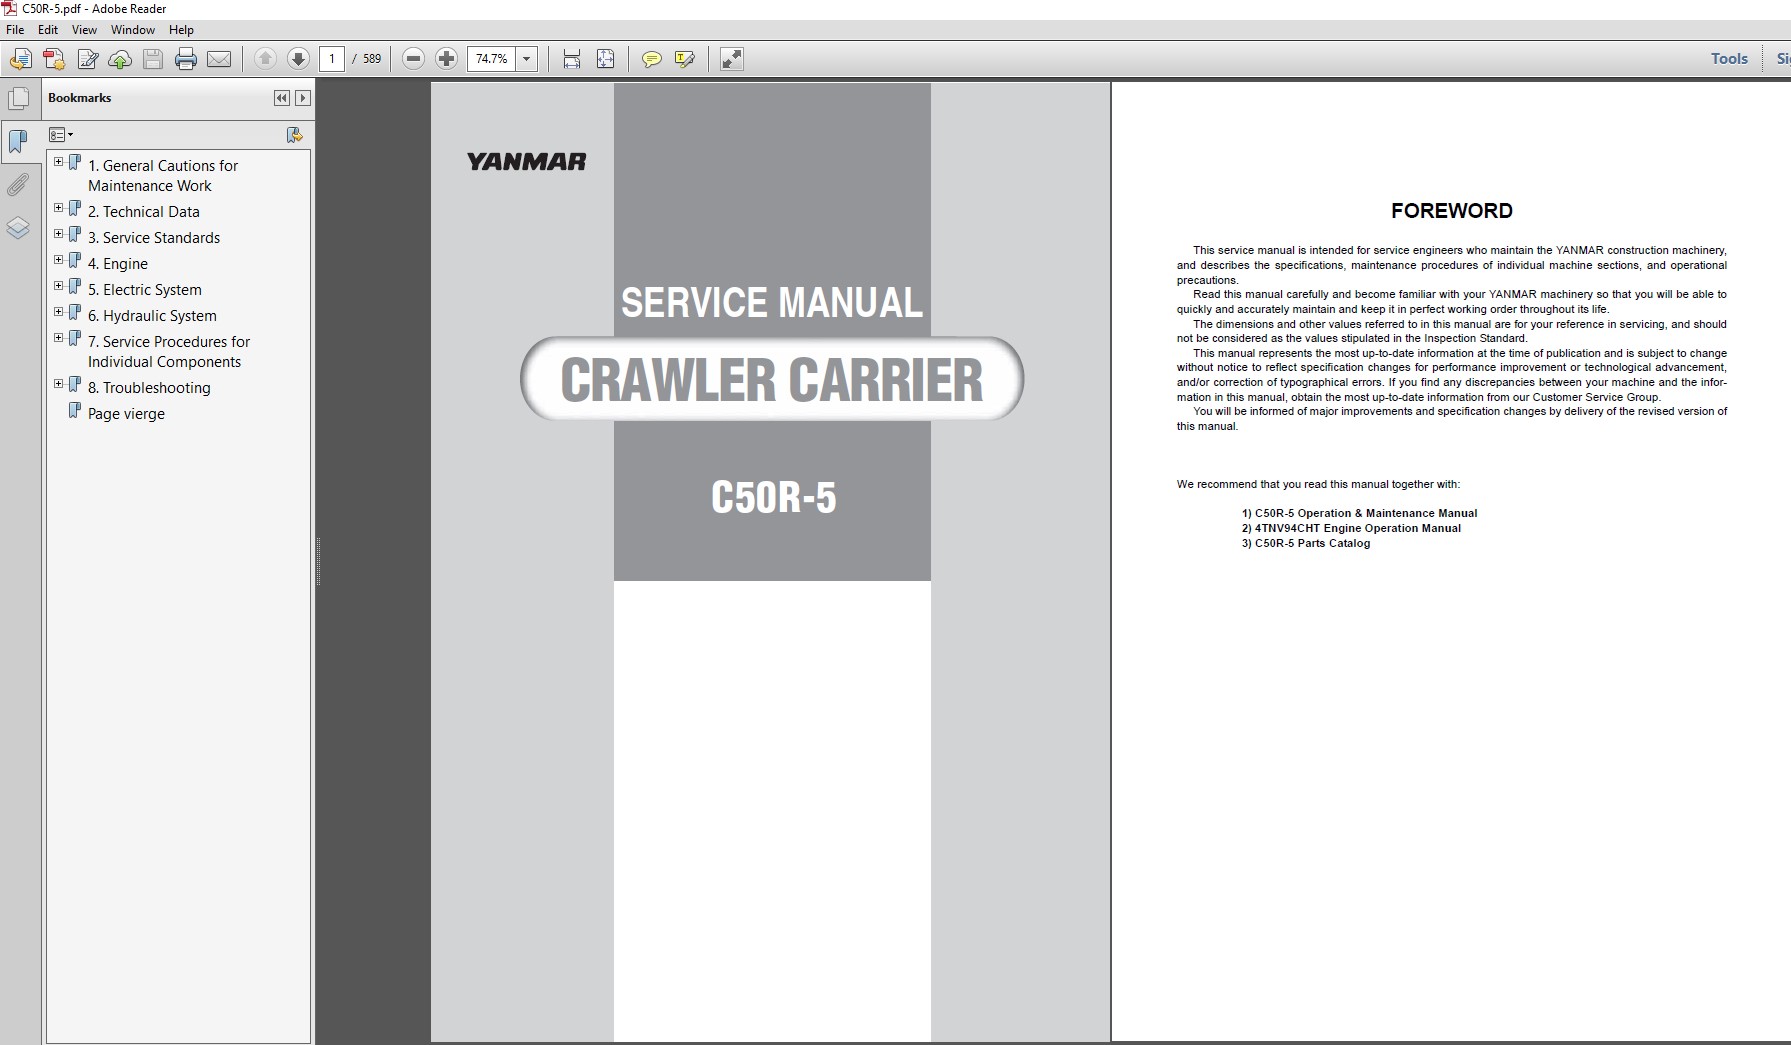Viewport: 1791px width, 1045px height.
Task: Click the CRAWLER CARRIER cover title
Action: [x=772, y=379]
